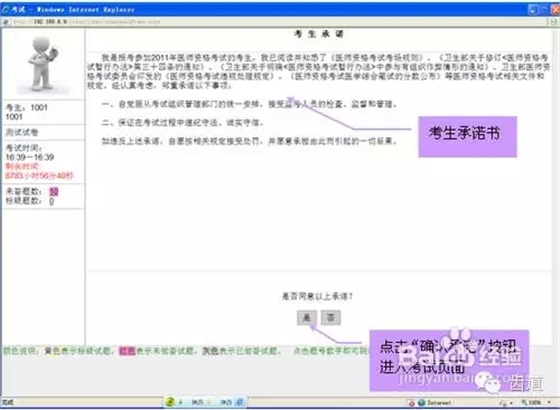Click the red remaining time countdown
The height and width of the screenshot is (410, 560).
click(x=39, y=176)
